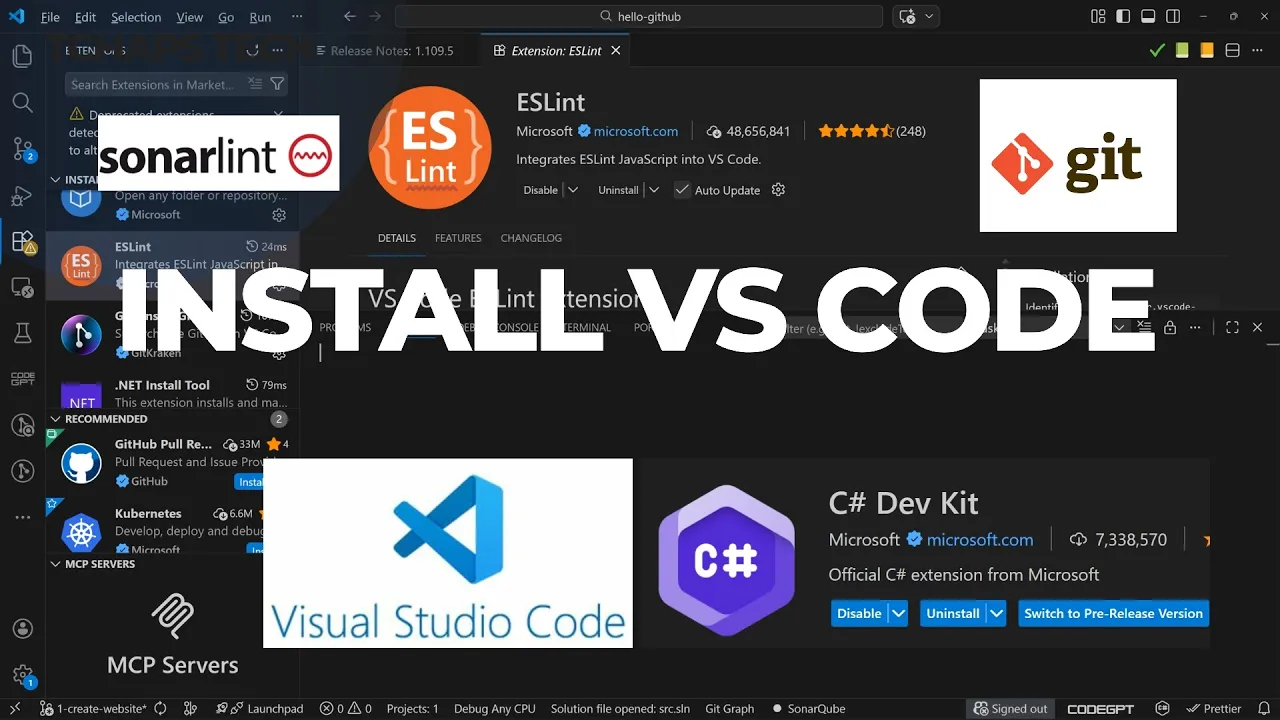Toggle primary side bar visibility

[1123, 16]
